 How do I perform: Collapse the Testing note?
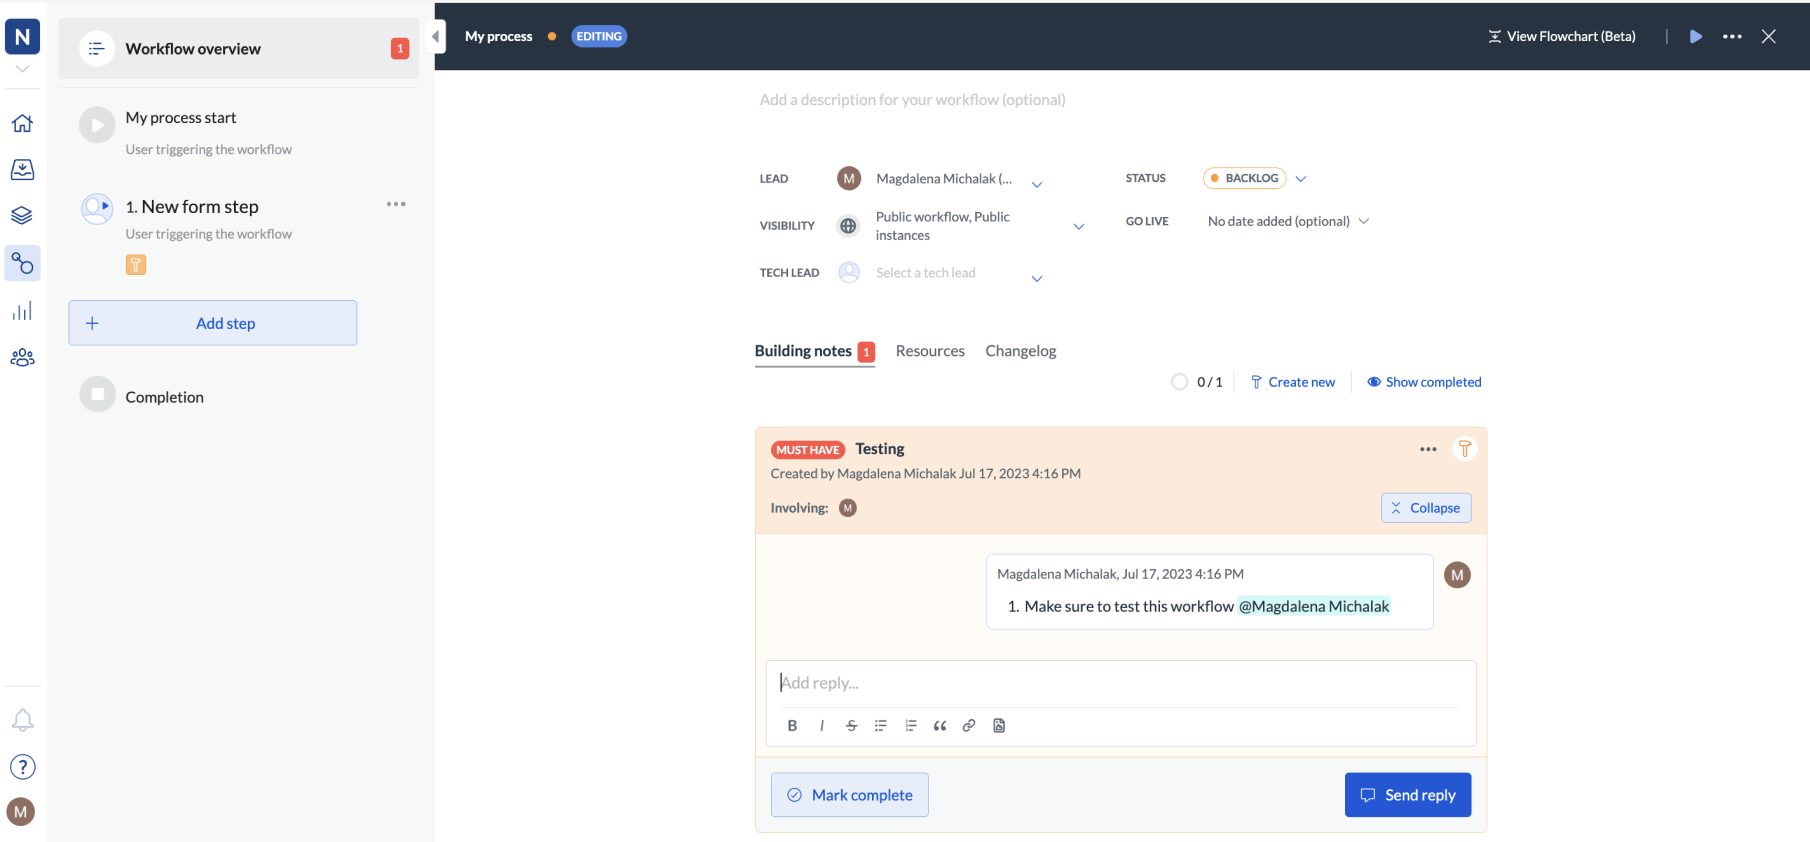coord(1426,508)
